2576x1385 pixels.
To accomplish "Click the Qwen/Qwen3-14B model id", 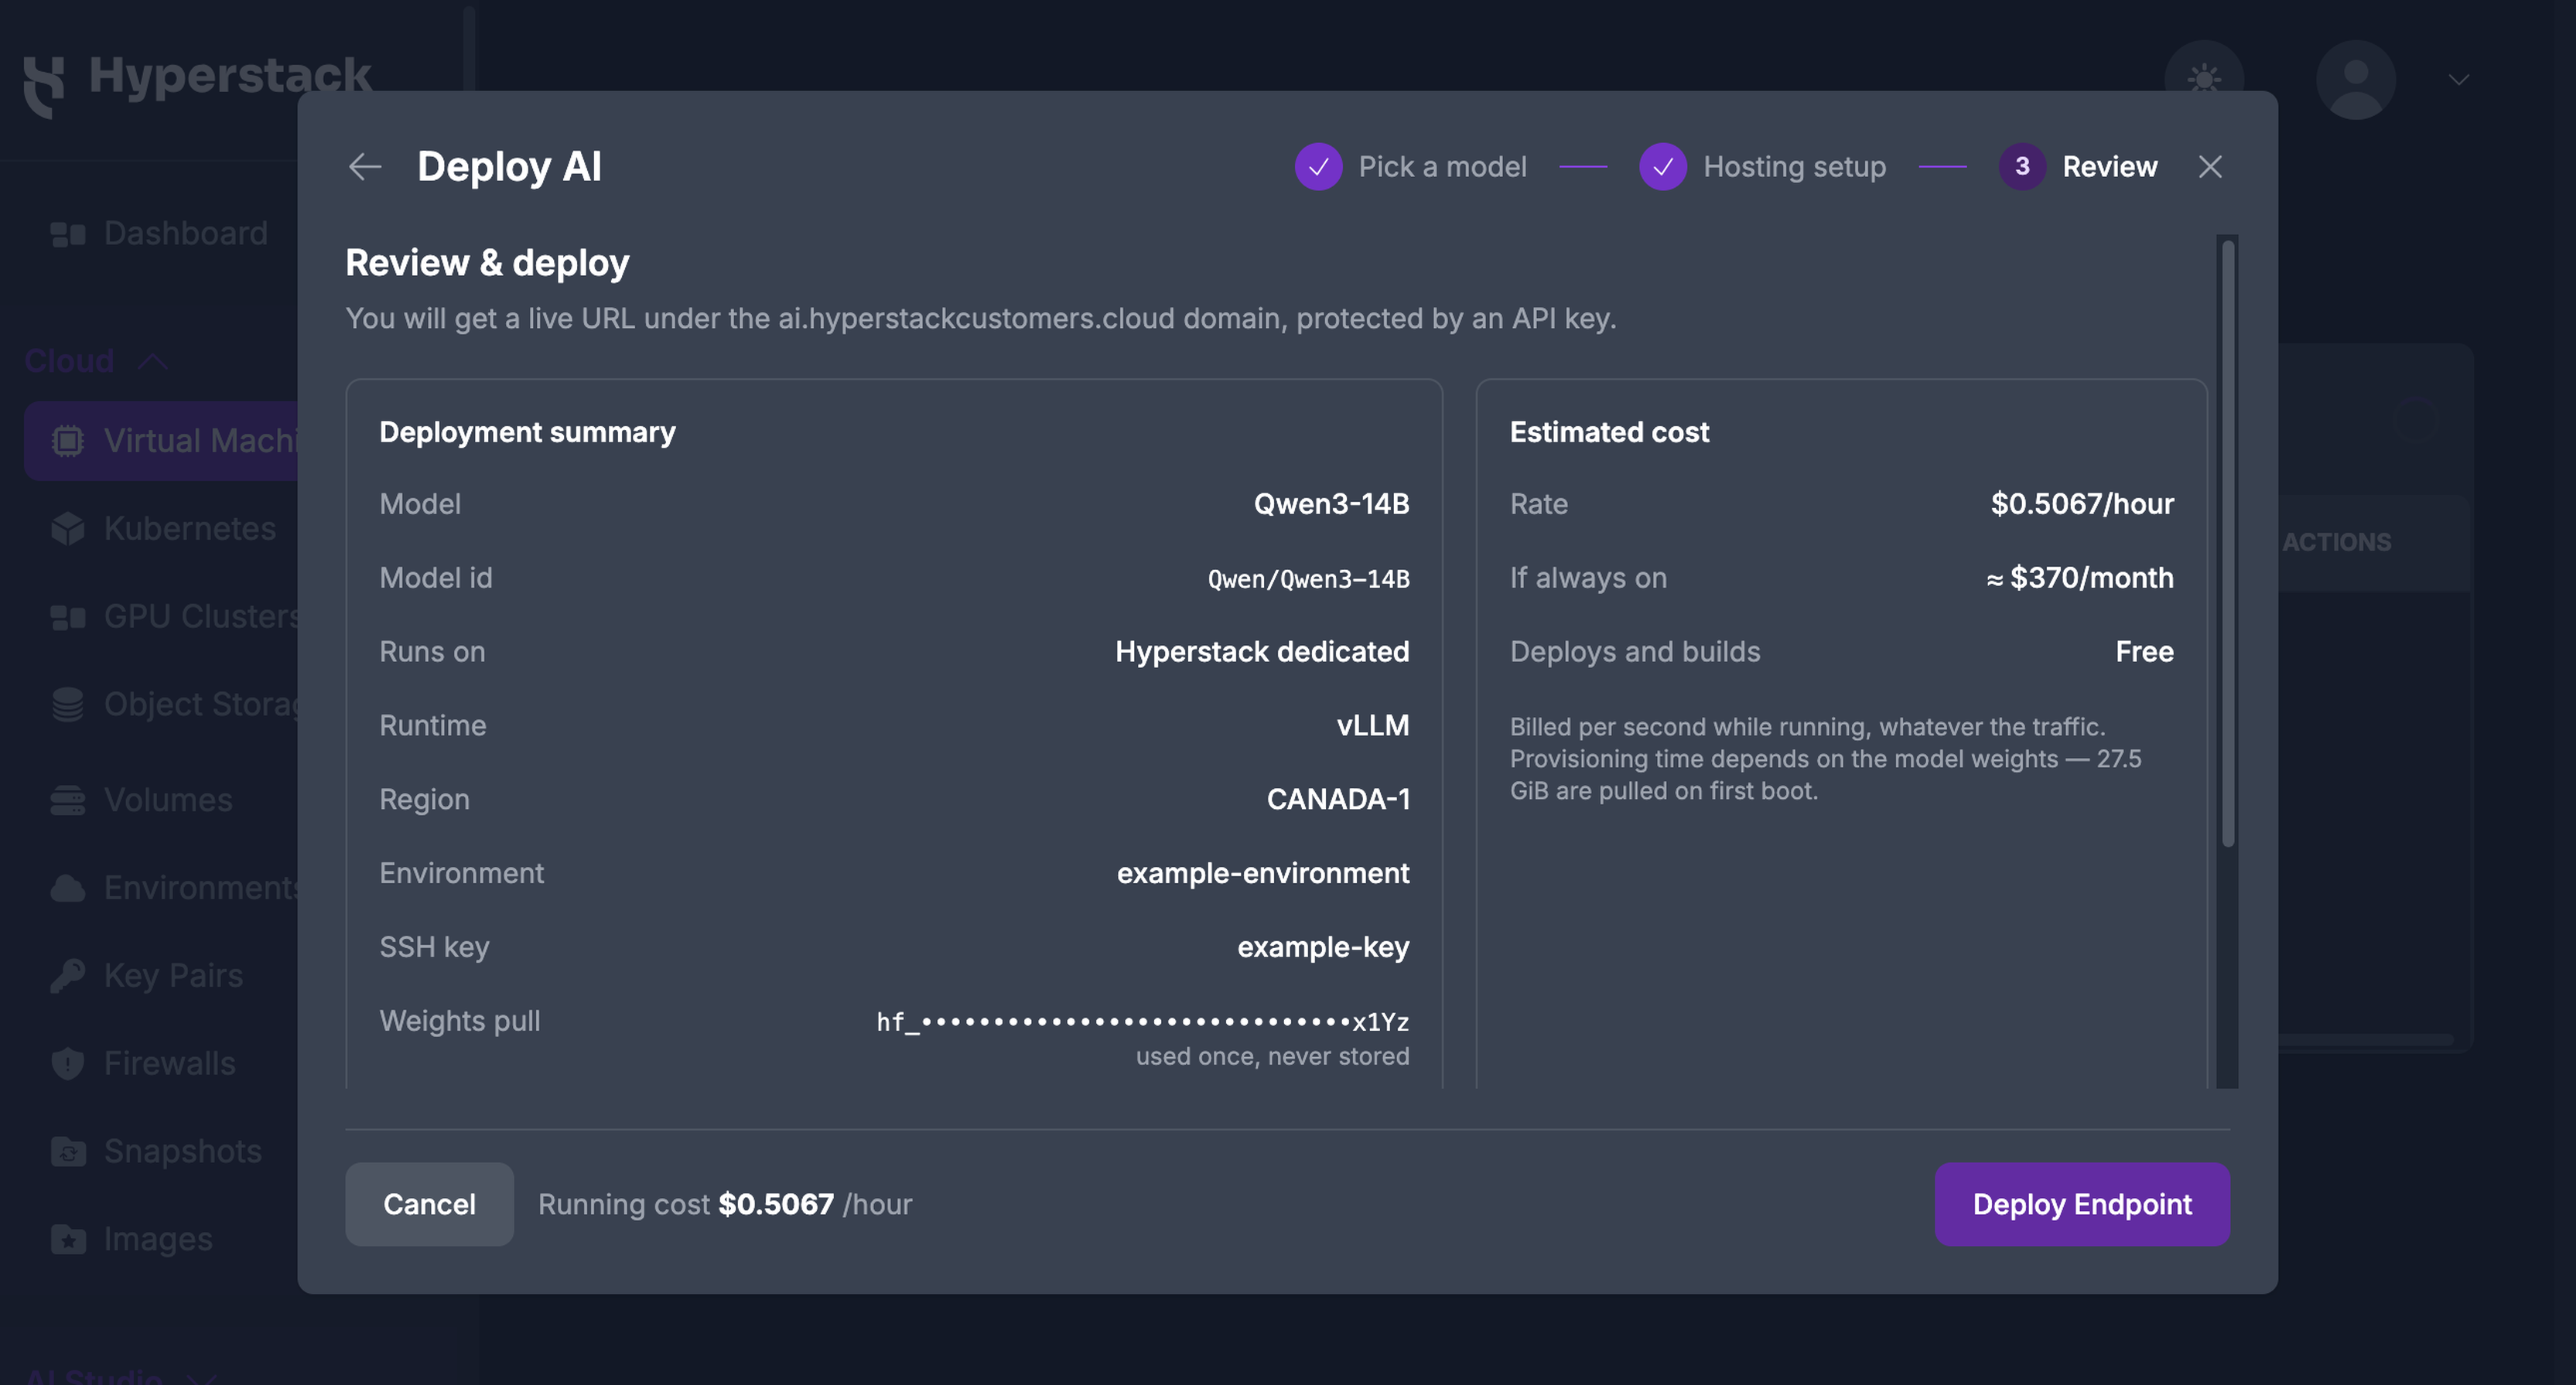I will (1308, 579).
